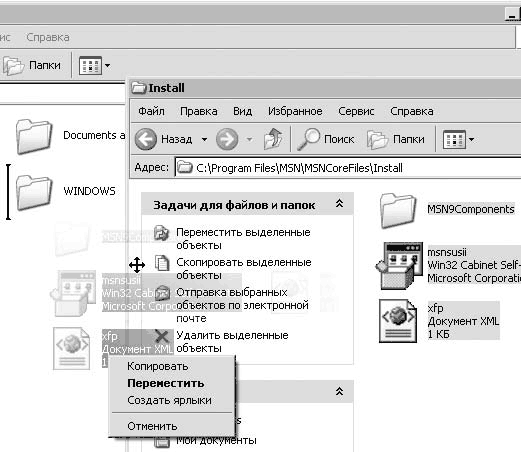The image size is (521, 452).
Task: Select the xfp XML document icon
Action: (x=398, y=321)
